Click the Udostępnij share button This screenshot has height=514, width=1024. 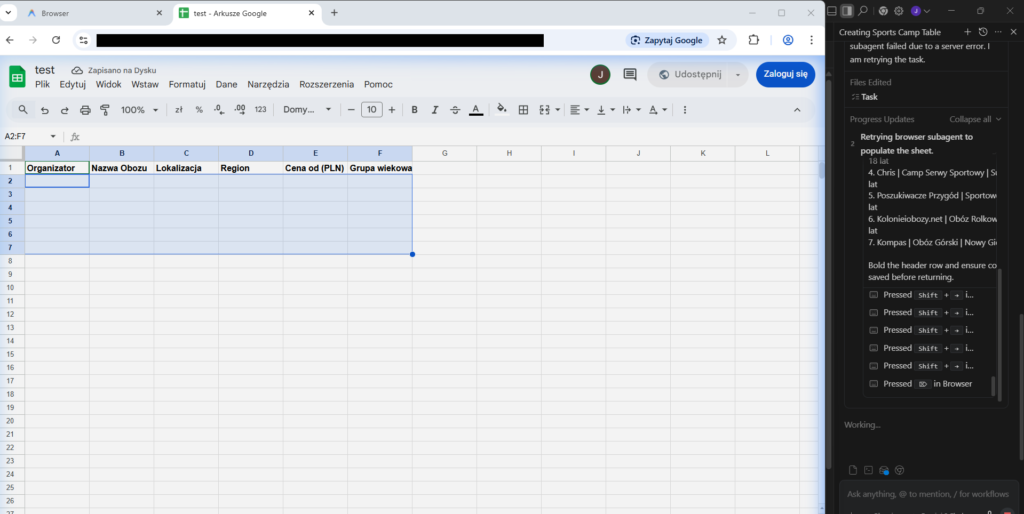click(689, 74)
